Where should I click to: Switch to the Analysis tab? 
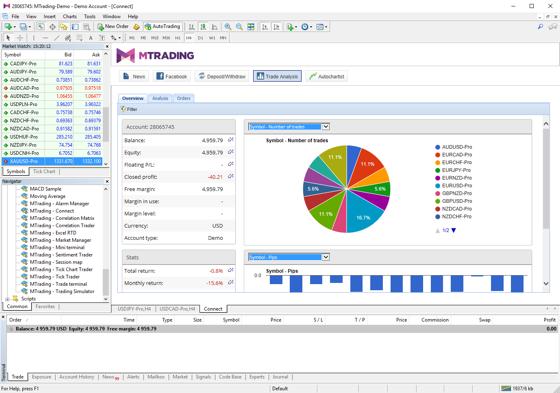pos(160,98)
